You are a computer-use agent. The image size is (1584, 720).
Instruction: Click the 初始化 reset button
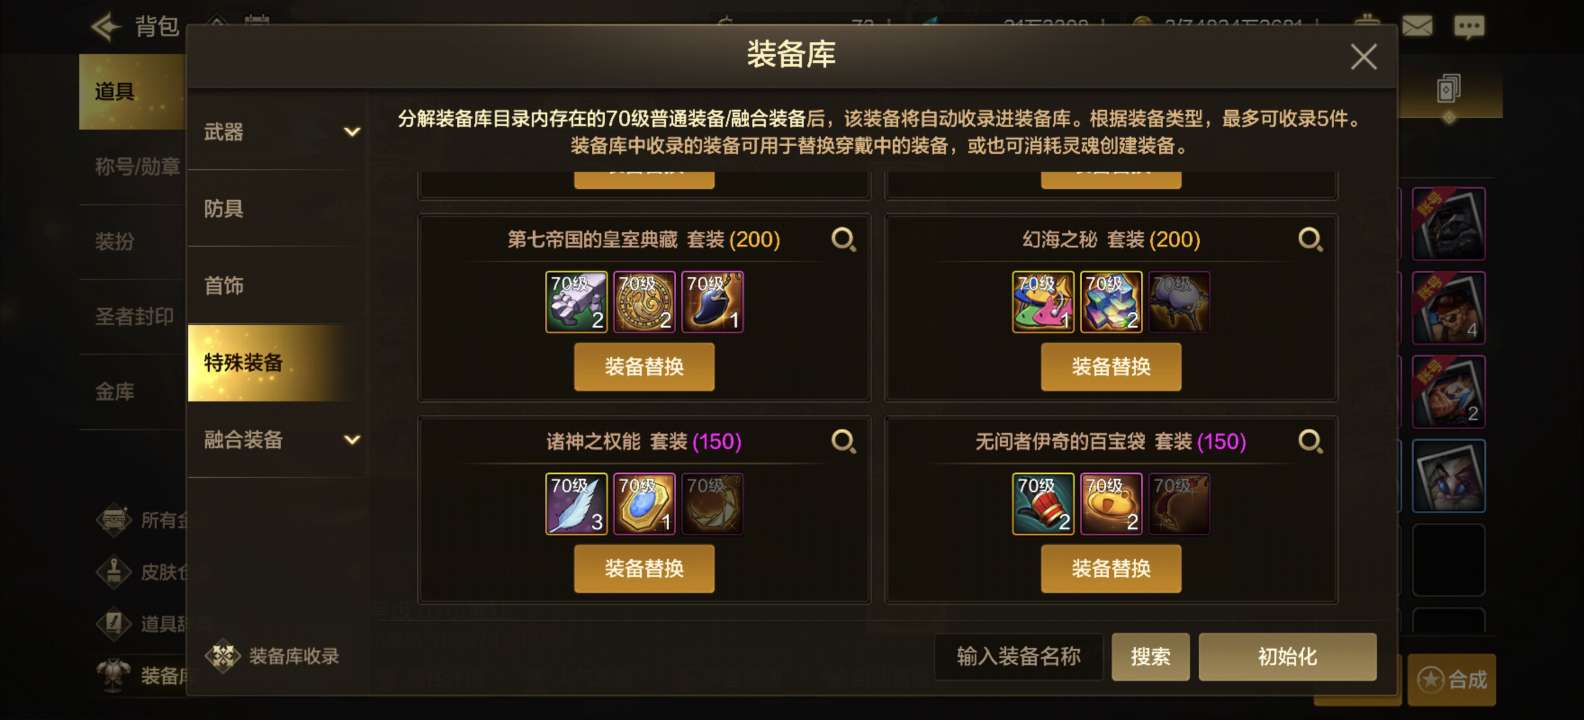(x=1288, y=657)
